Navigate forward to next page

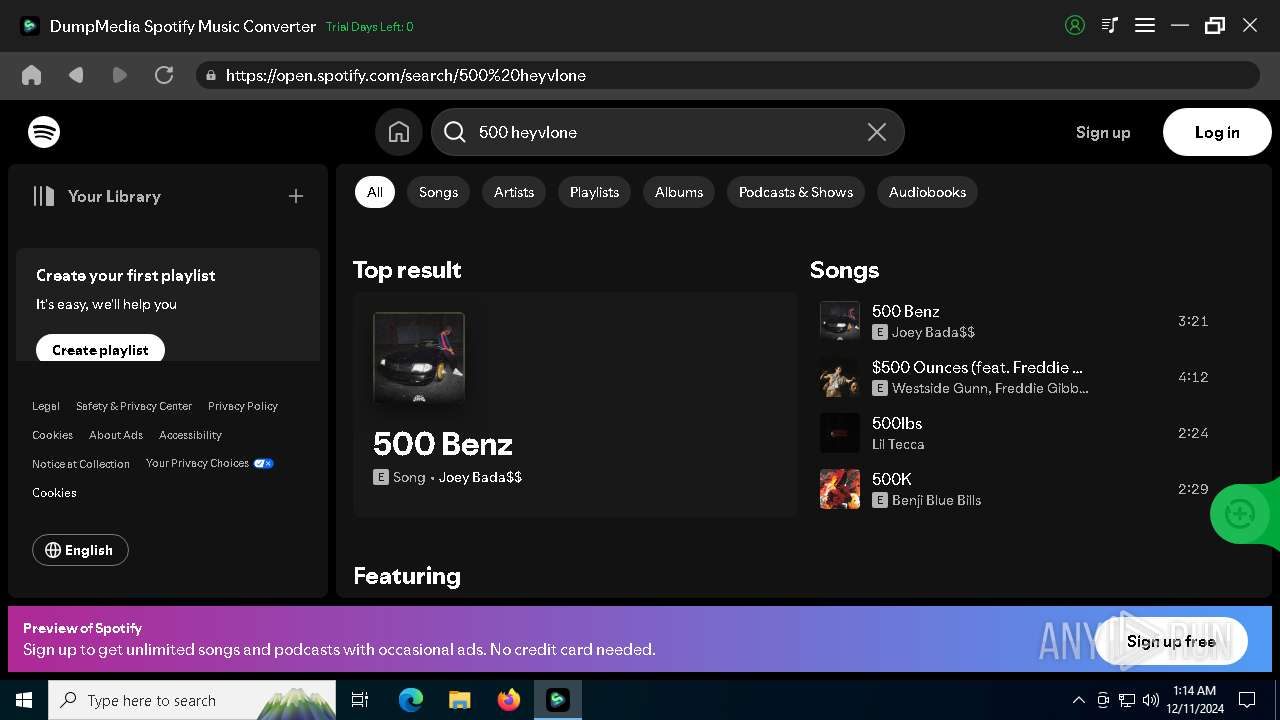coord(120,75)
